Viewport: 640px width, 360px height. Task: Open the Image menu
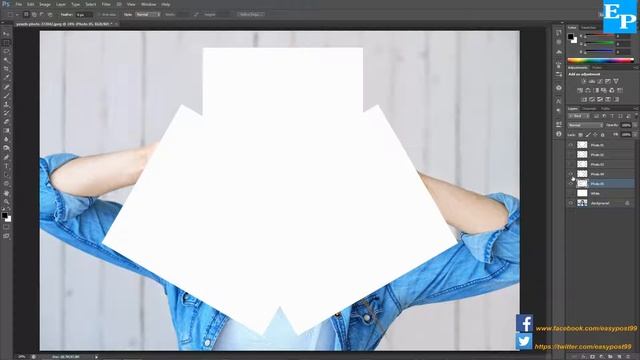(x=45, y=4)
